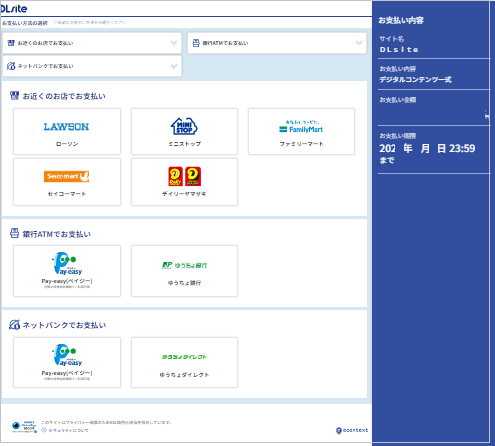Select Yucho Direct net banking
Viewport: 495px width, 446px height.
point(184,362)
